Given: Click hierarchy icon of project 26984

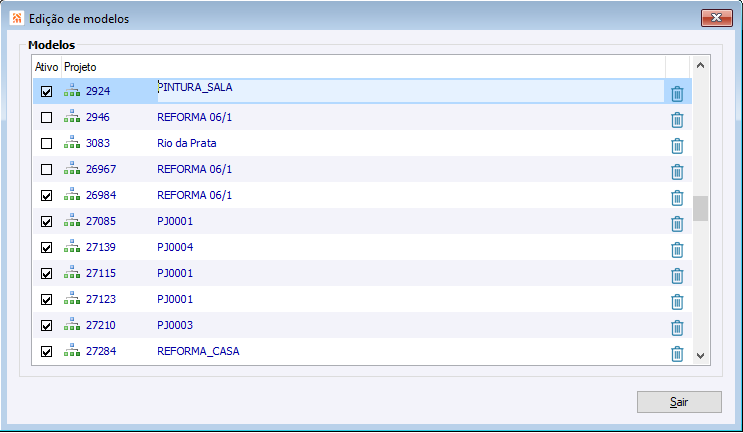Looking at the screenshot, I should point(72,194).
